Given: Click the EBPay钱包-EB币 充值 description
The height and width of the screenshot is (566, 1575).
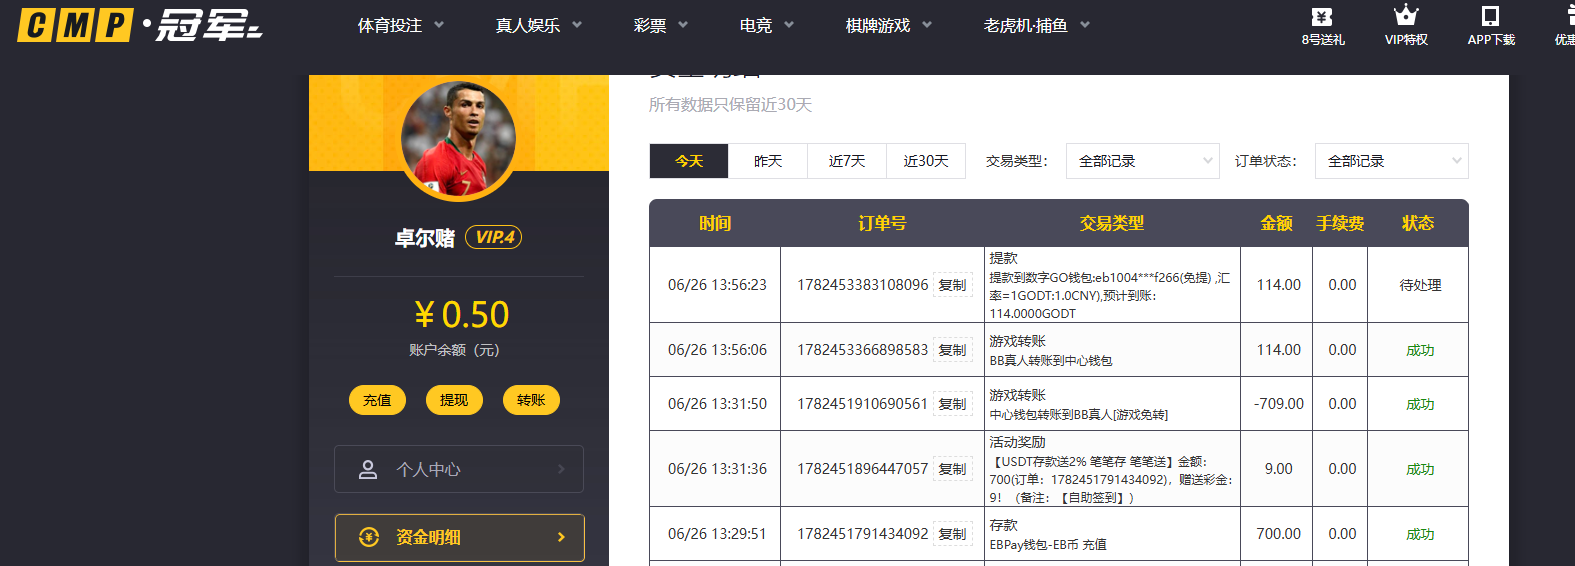Looking at the screenshot, I should pos(1047,545).
